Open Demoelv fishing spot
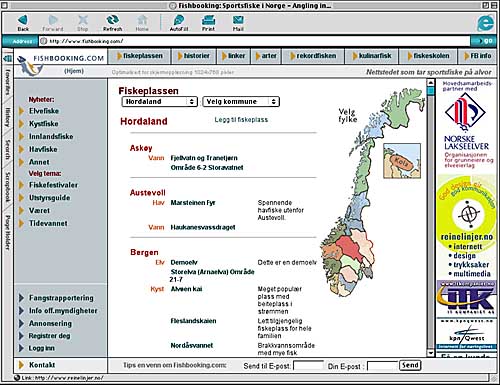The height and width of the screenshot is (385, 500). (184, 262)
